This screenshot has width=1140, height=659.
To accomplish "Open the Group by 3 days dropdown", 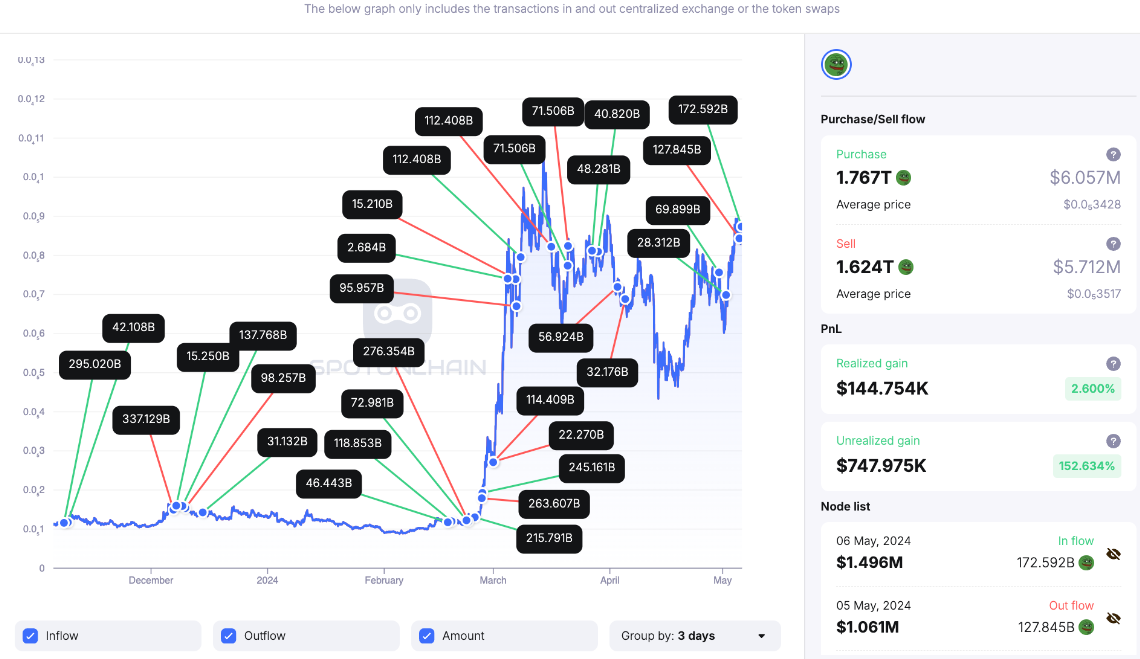I will pos(694,636).
